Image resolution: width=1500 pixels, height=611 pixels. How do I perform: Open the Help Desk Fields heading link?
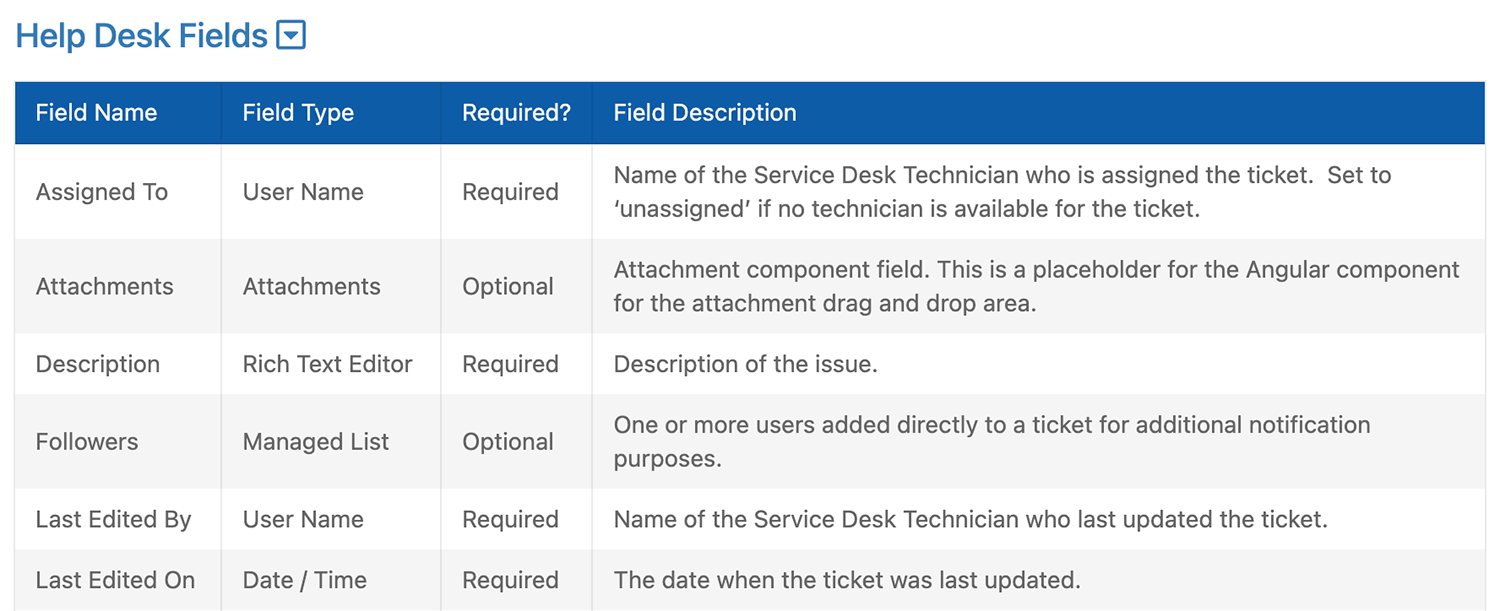point(142,36)
